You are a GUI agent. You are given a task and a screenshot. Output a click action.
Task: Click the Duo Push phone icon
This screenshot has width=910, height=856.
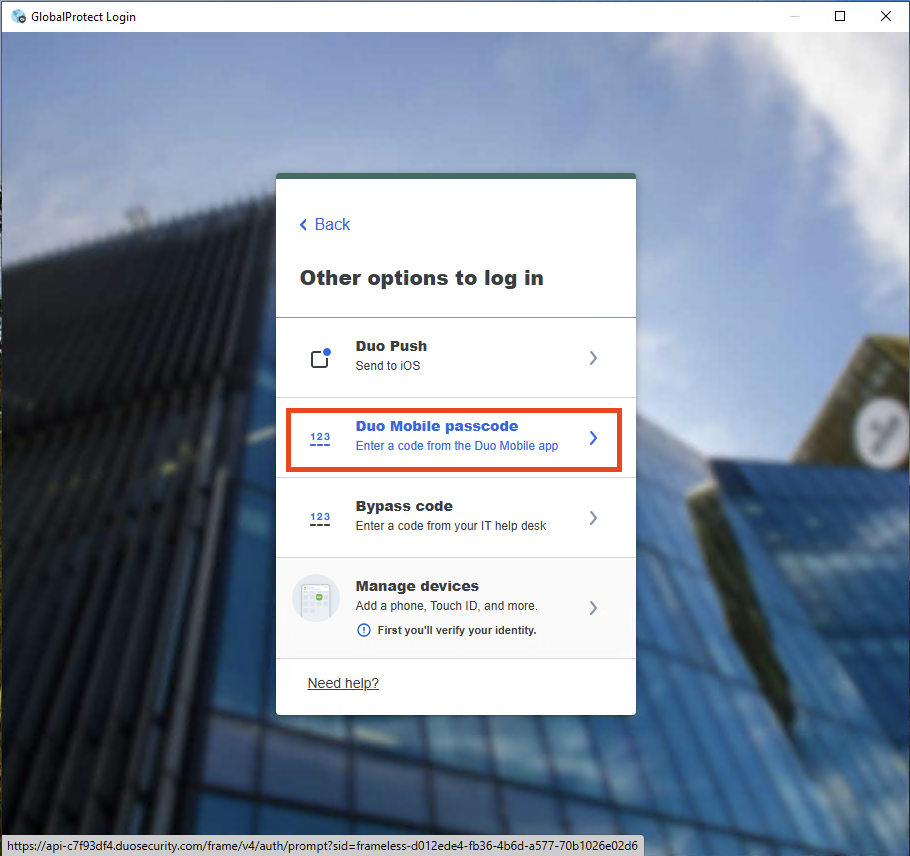pyautogui.click(x=320, y=358)
